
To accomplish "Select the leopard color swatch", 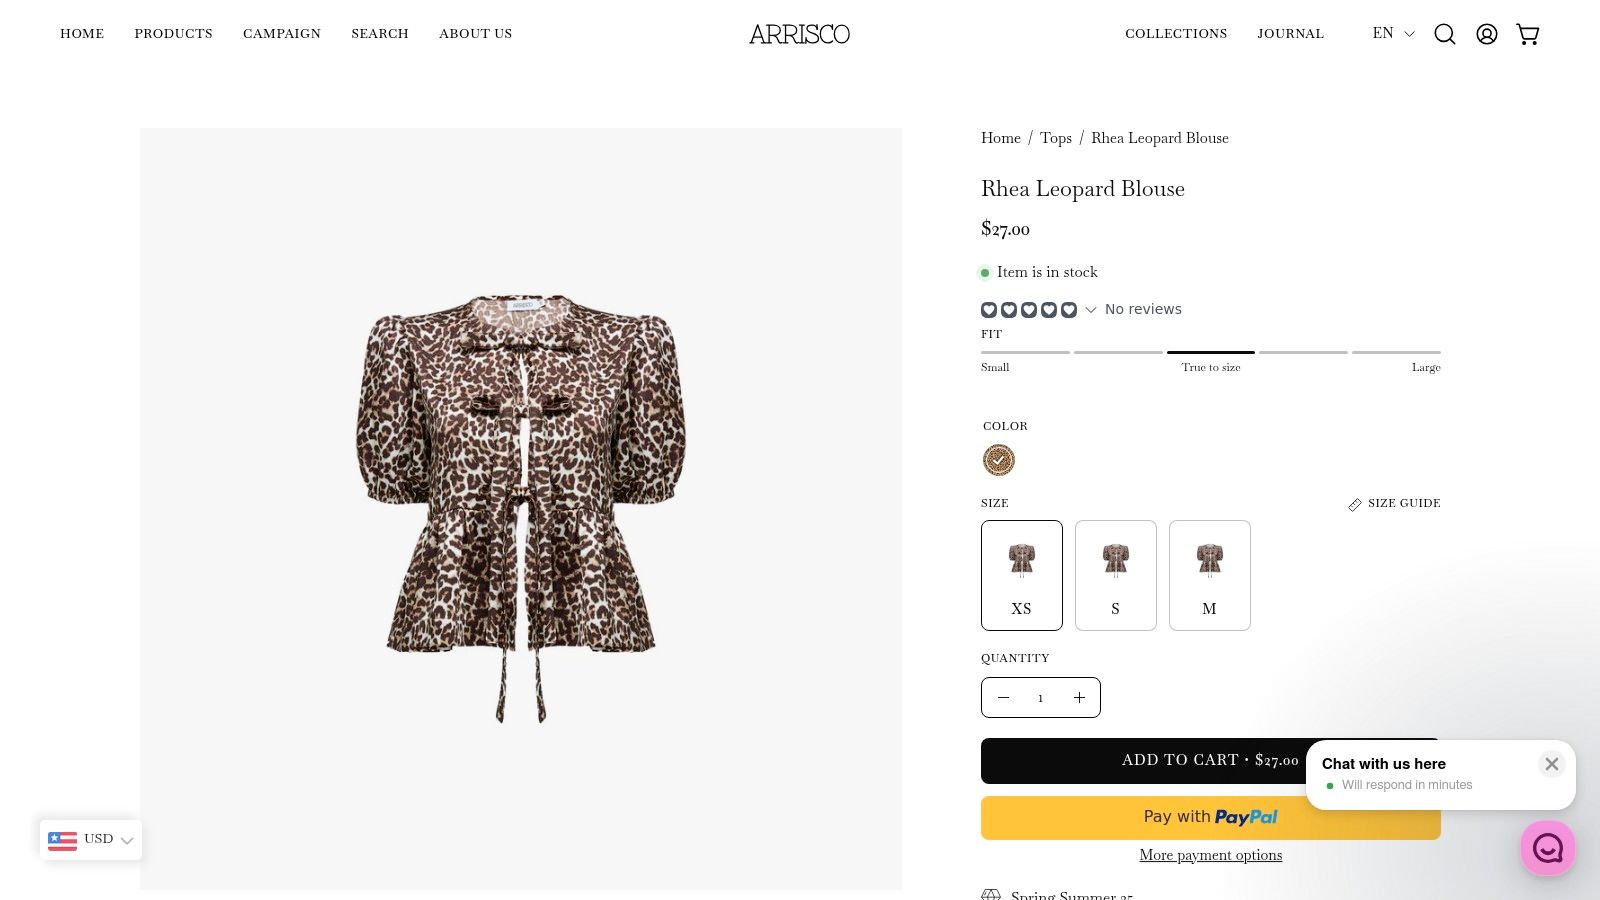I will tap(998, 459).
